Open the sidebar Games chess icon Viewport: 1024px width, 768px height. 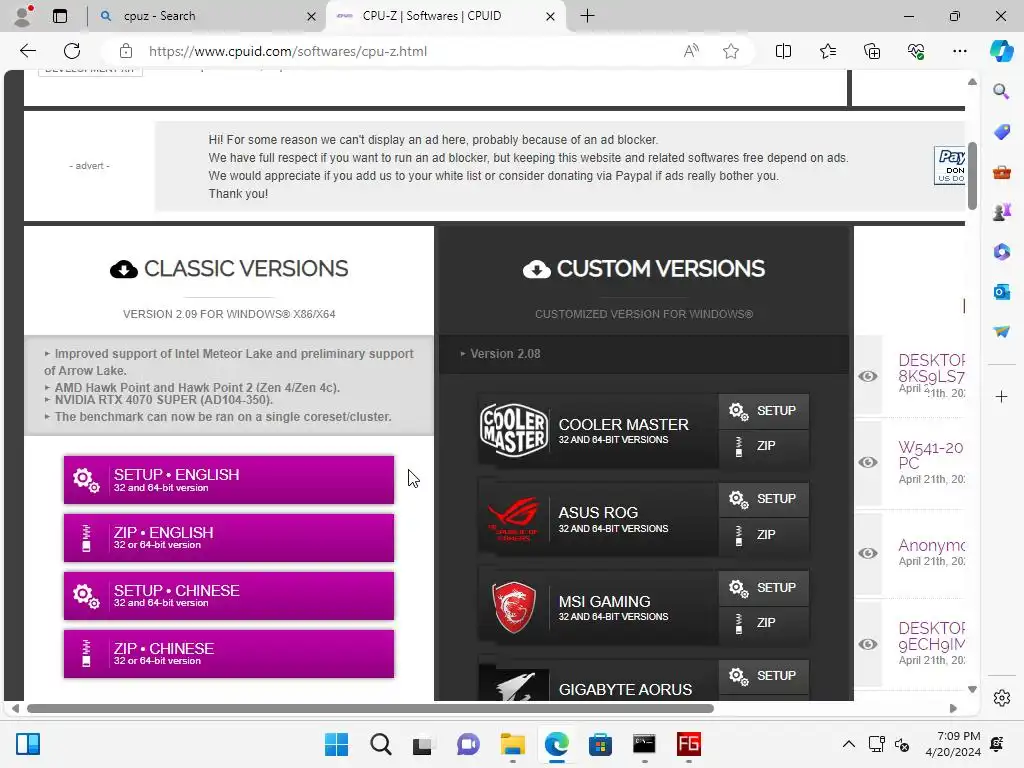point(1001,212)
